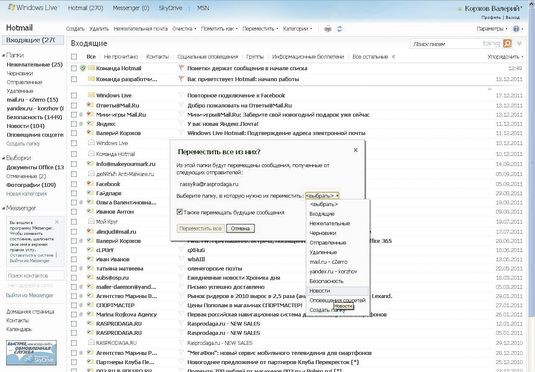This screenshot has width=535, height=372.
Task: Open the "Нежелательные (25)" folder
Action: point(34,65)
